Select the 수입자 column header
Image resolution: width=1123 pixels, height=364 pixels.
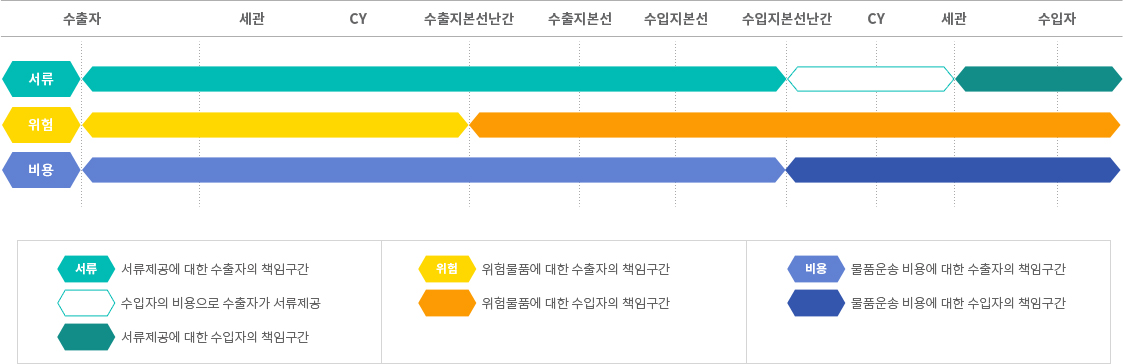point(1056,19)
